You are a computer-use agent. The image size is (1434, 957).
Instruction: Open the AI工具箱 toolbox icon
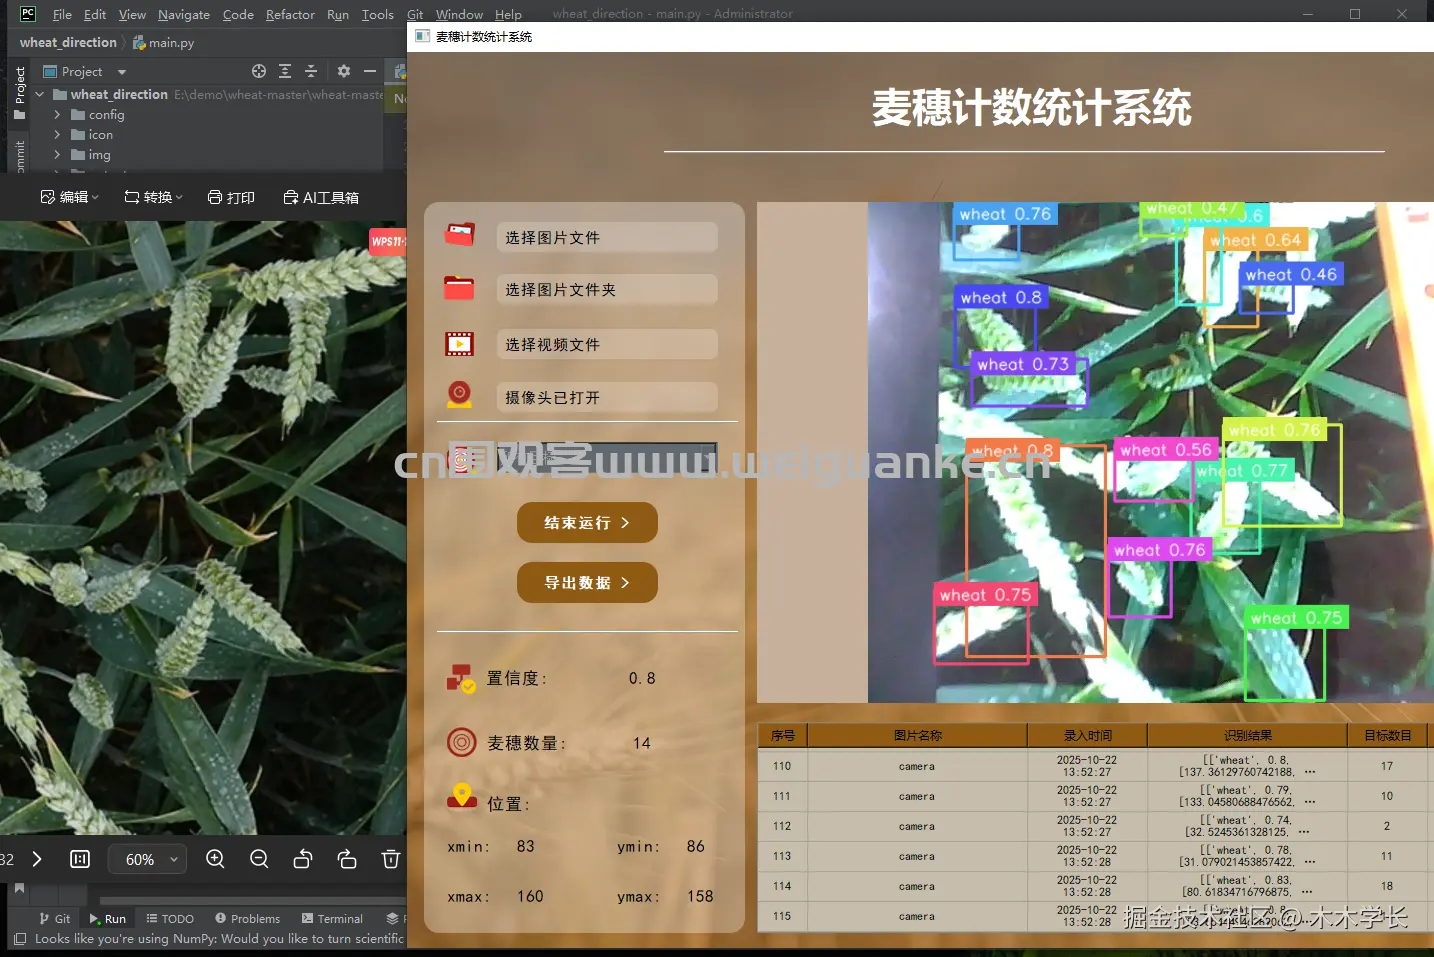(x=290, y=197)
